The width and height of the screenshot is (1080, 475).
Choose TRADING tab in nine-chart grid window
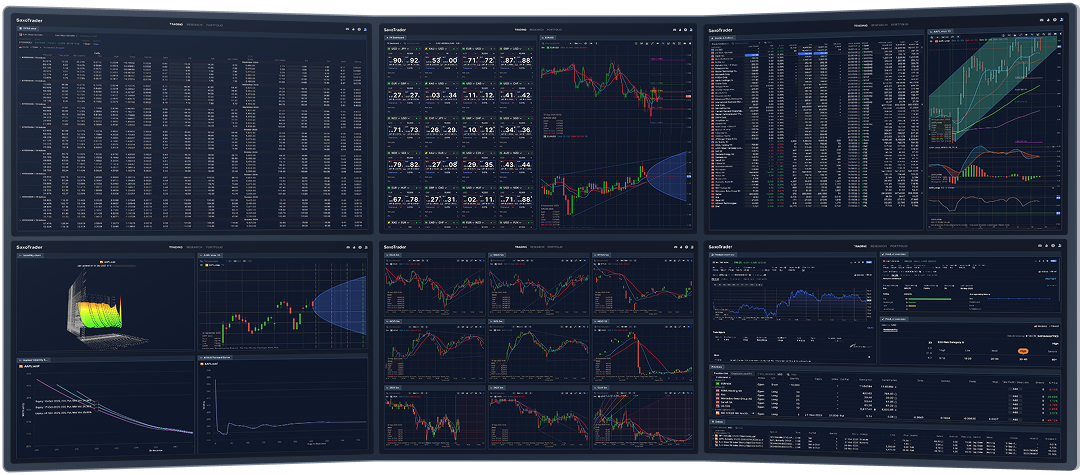[x=521, y=246]
